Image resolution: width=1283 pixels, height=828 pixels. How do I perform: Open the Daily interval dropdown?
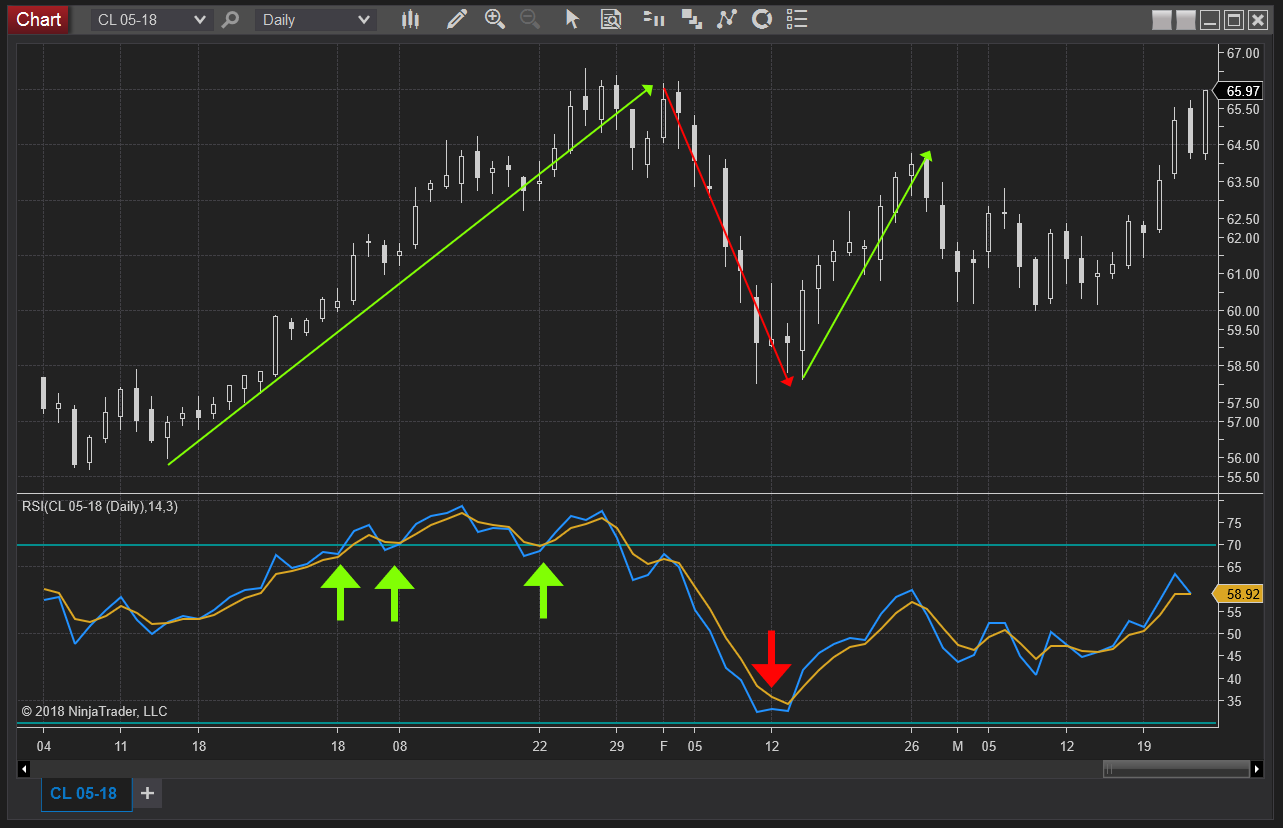point(315,20)
